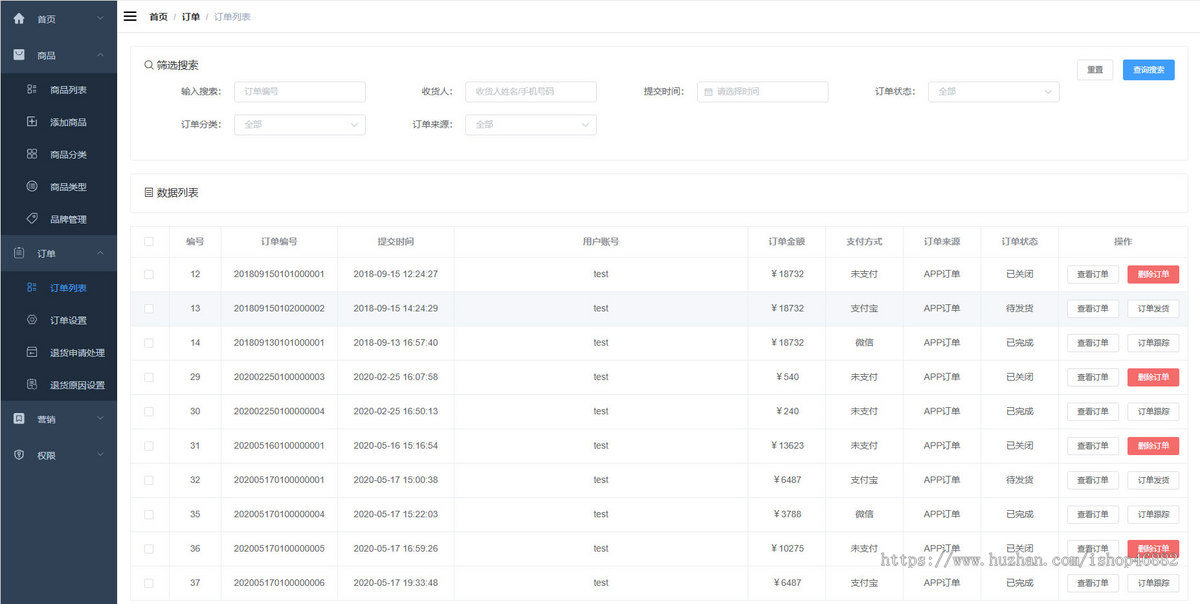
Task: Check the row checkbox for order 35
Action: pyautogui.click(x=149, y=514)
